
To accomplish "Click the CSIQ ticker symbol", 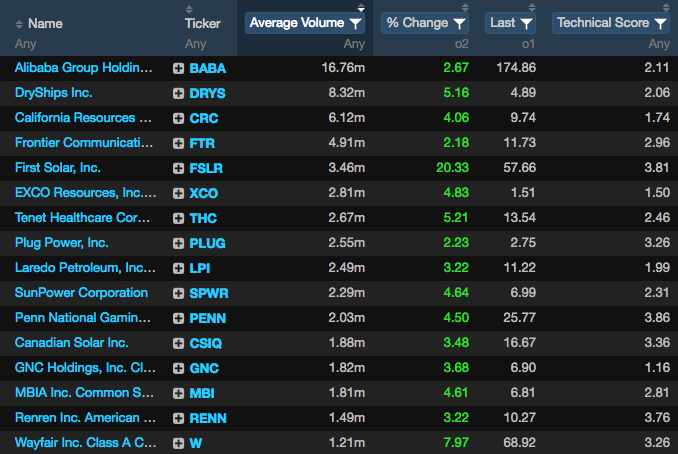I will click(205, 343).
